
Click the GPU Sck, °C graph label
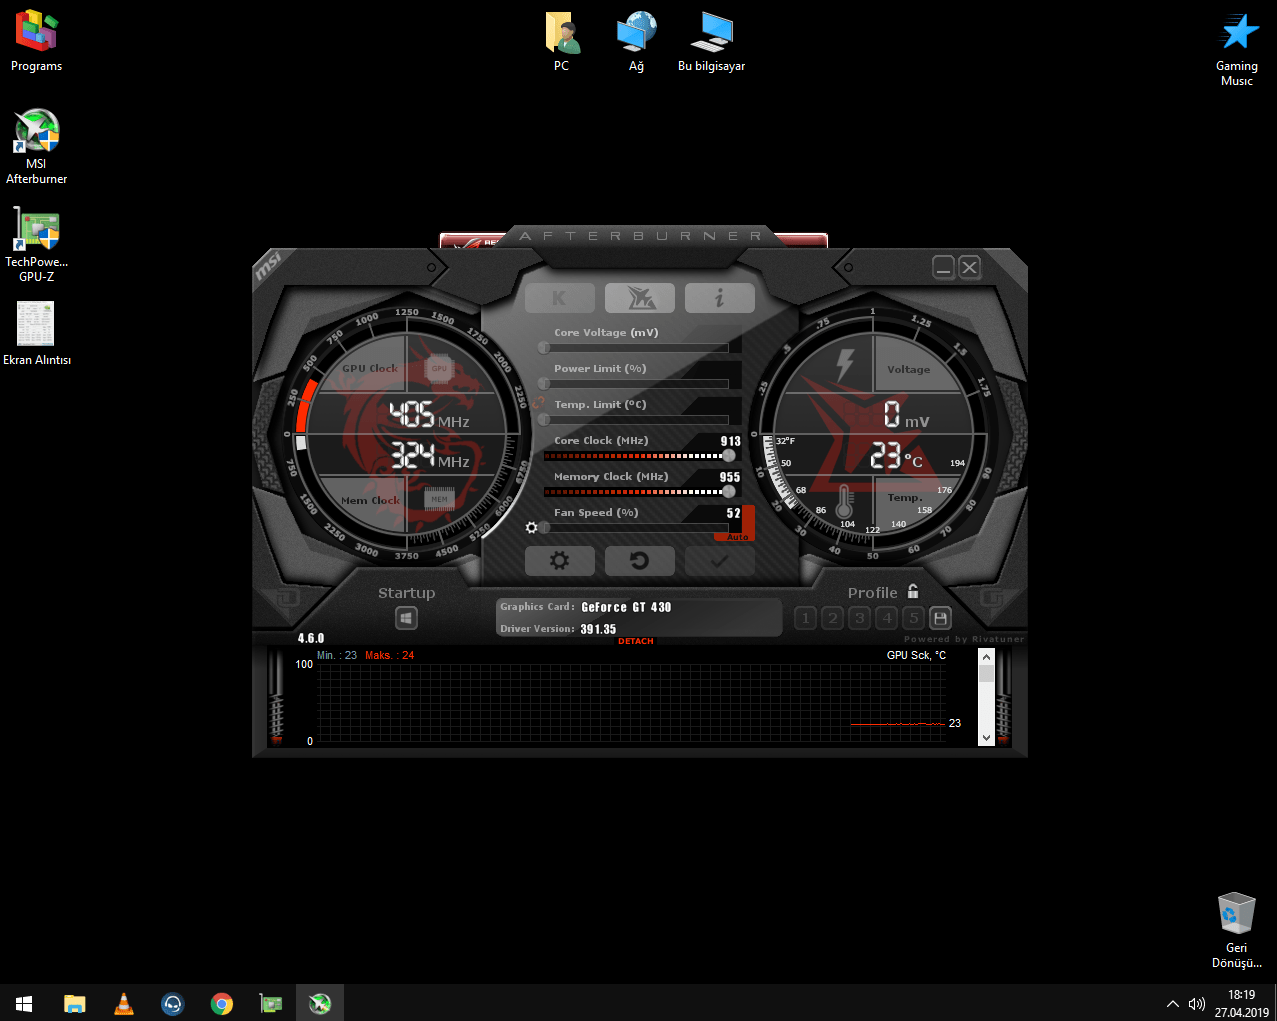(916, 655)
